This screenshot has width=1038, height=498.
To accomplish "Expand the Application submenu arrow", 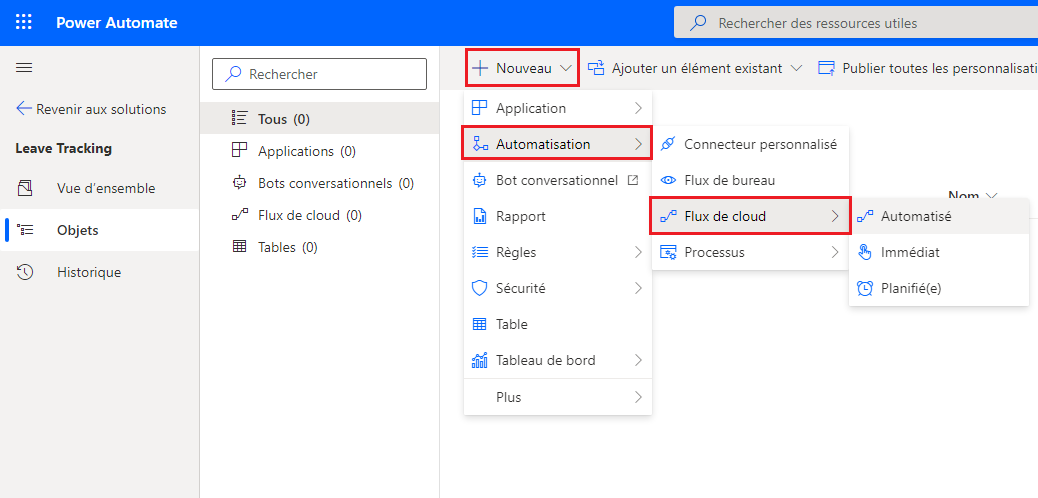I will point(638,108).
